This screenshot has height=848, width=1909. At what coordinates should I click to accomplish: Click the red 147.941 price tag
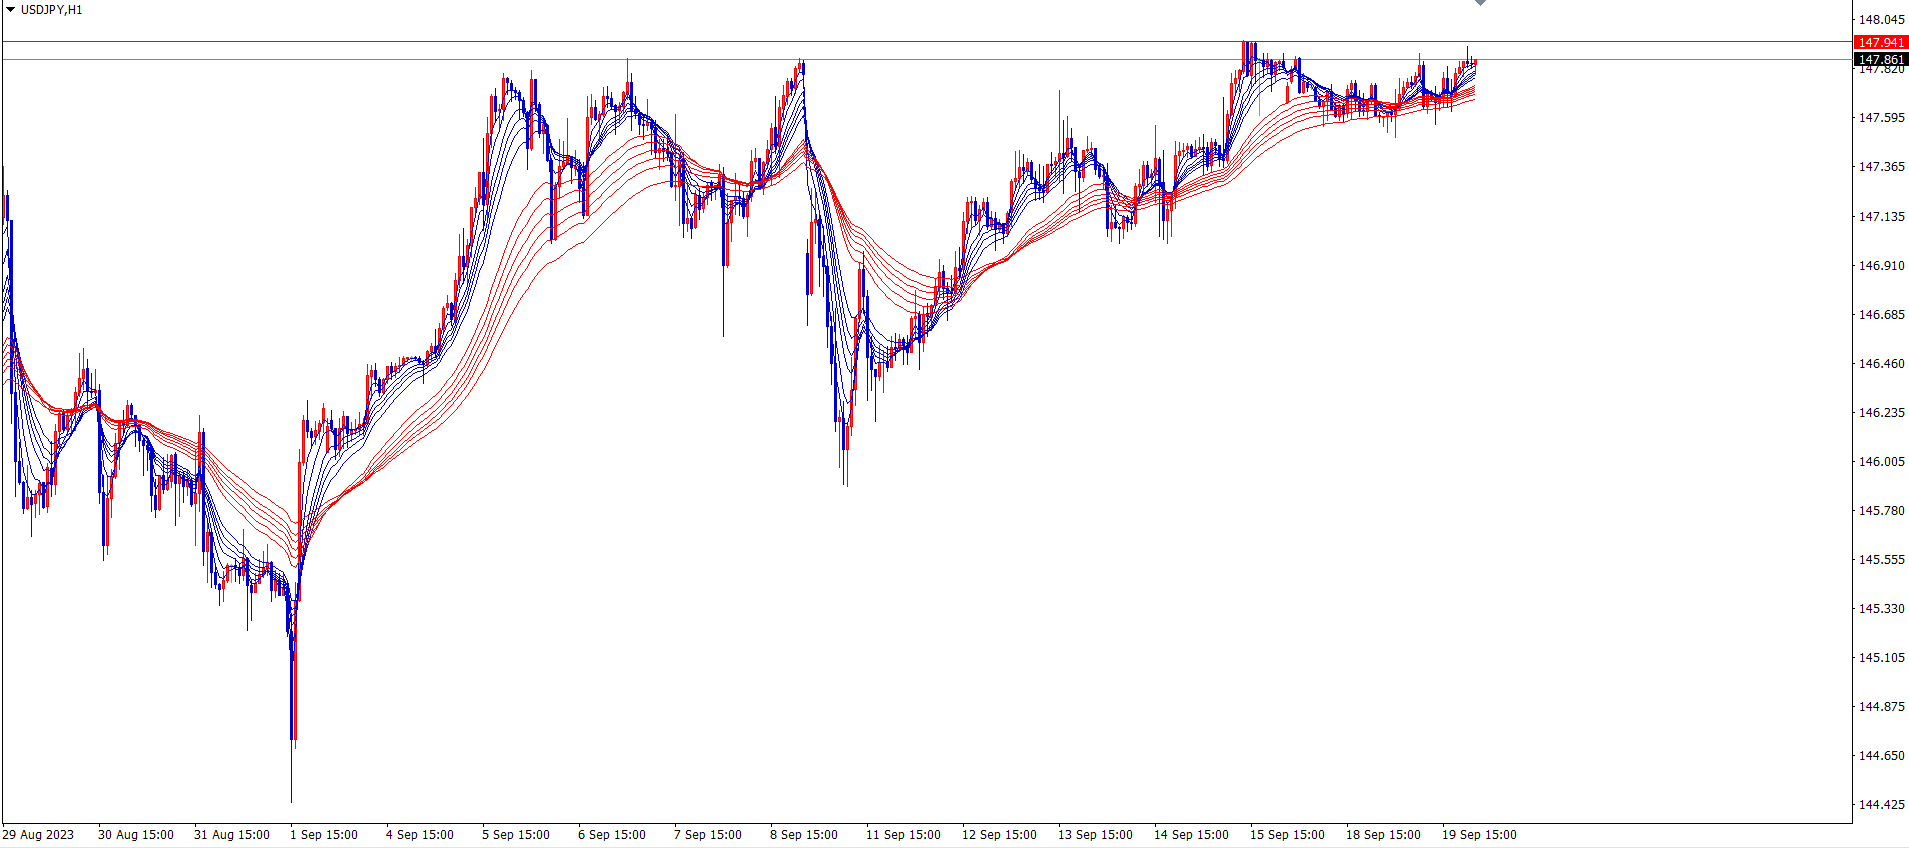coord(1880,42)
